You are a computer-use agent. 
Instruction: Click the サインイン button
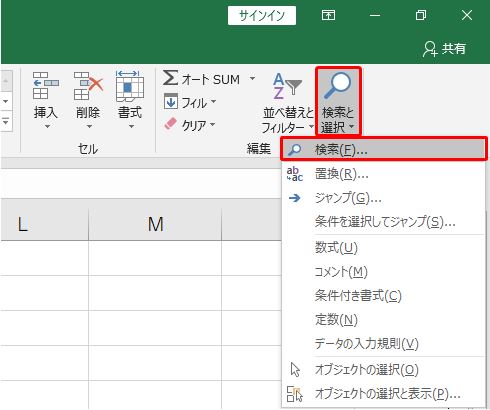[x=262, y=15]
